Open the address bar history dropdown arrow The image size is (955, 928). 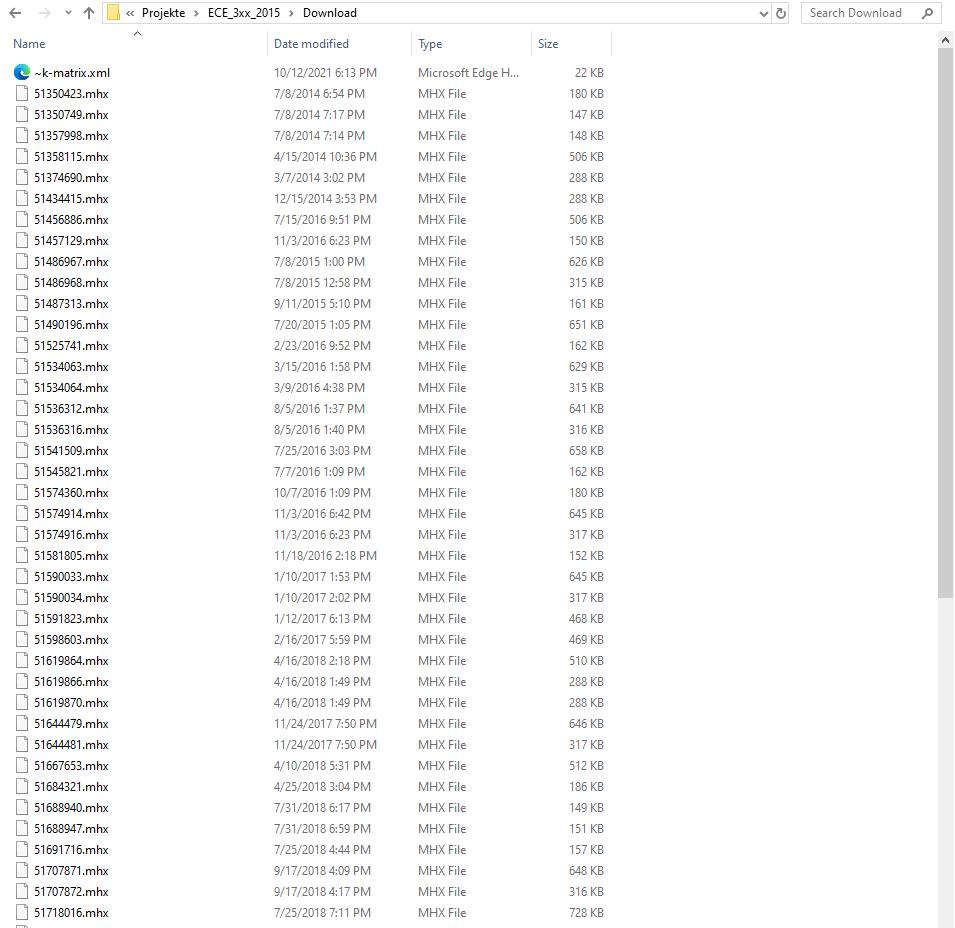(x=763, y=13)
